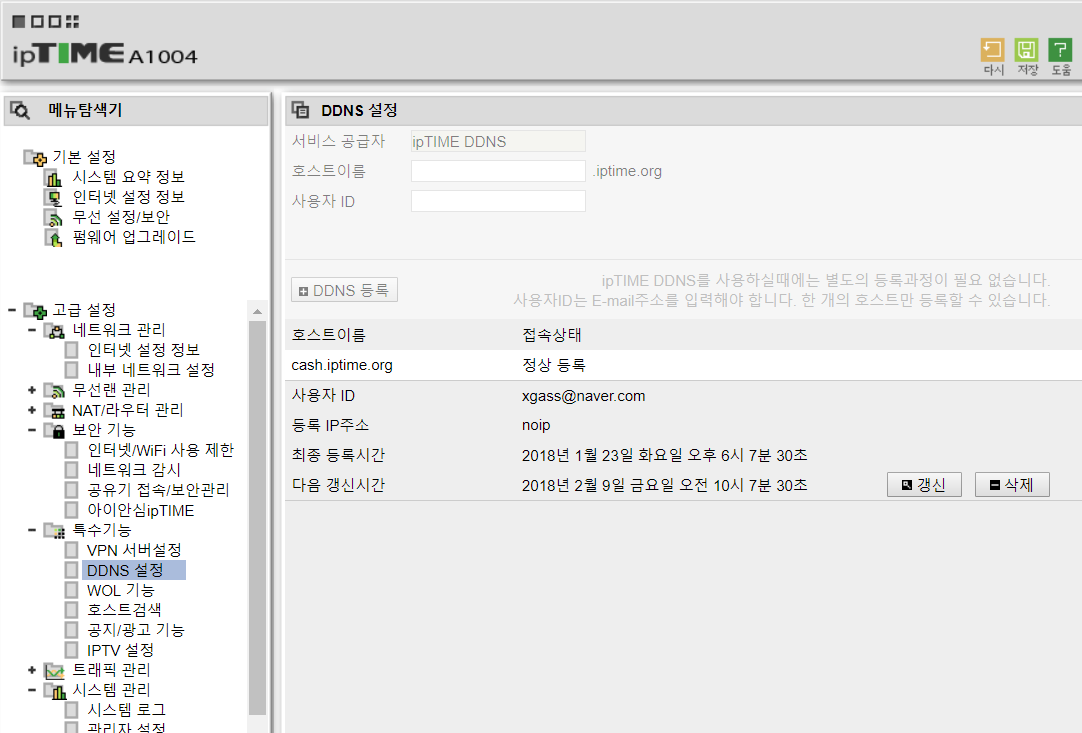Image resolution: width=1082 pixels, height=733 pixels.
Task: Click the menu tree scrollbar thumb
Action: click(257, 518)
